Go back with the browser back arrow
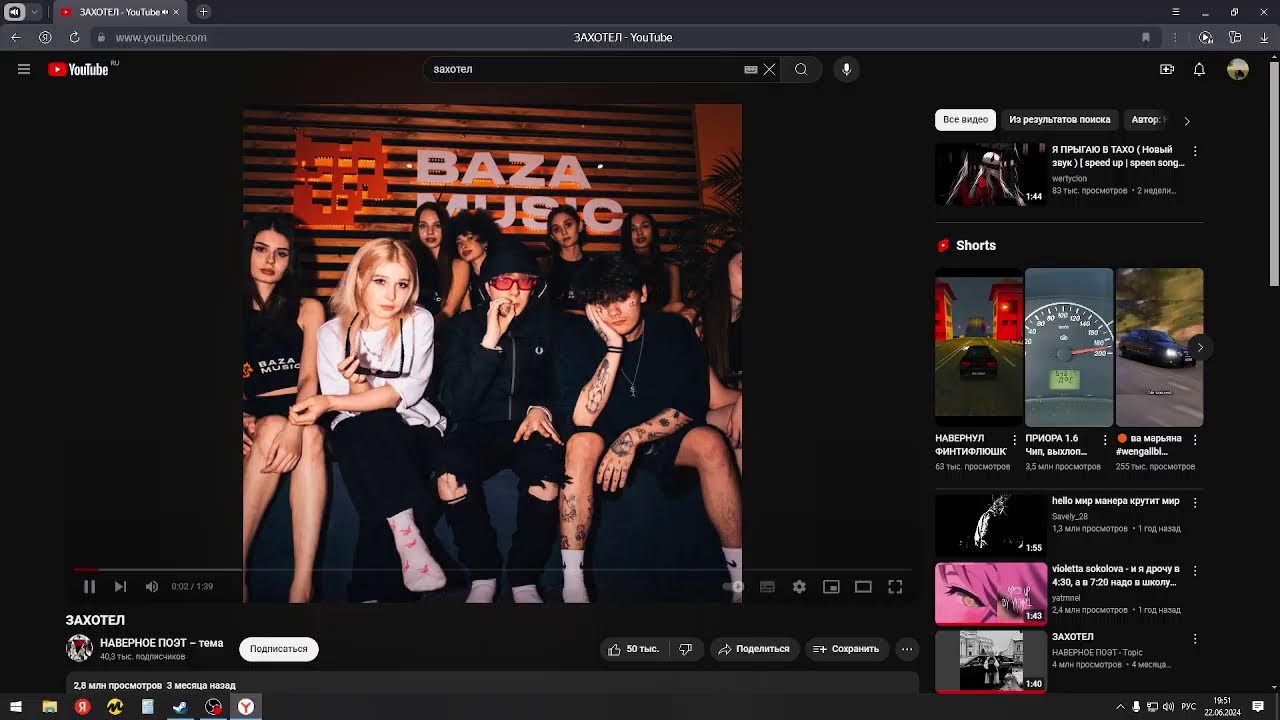The width and height of the screenshot is (1280, 720). 16,37
